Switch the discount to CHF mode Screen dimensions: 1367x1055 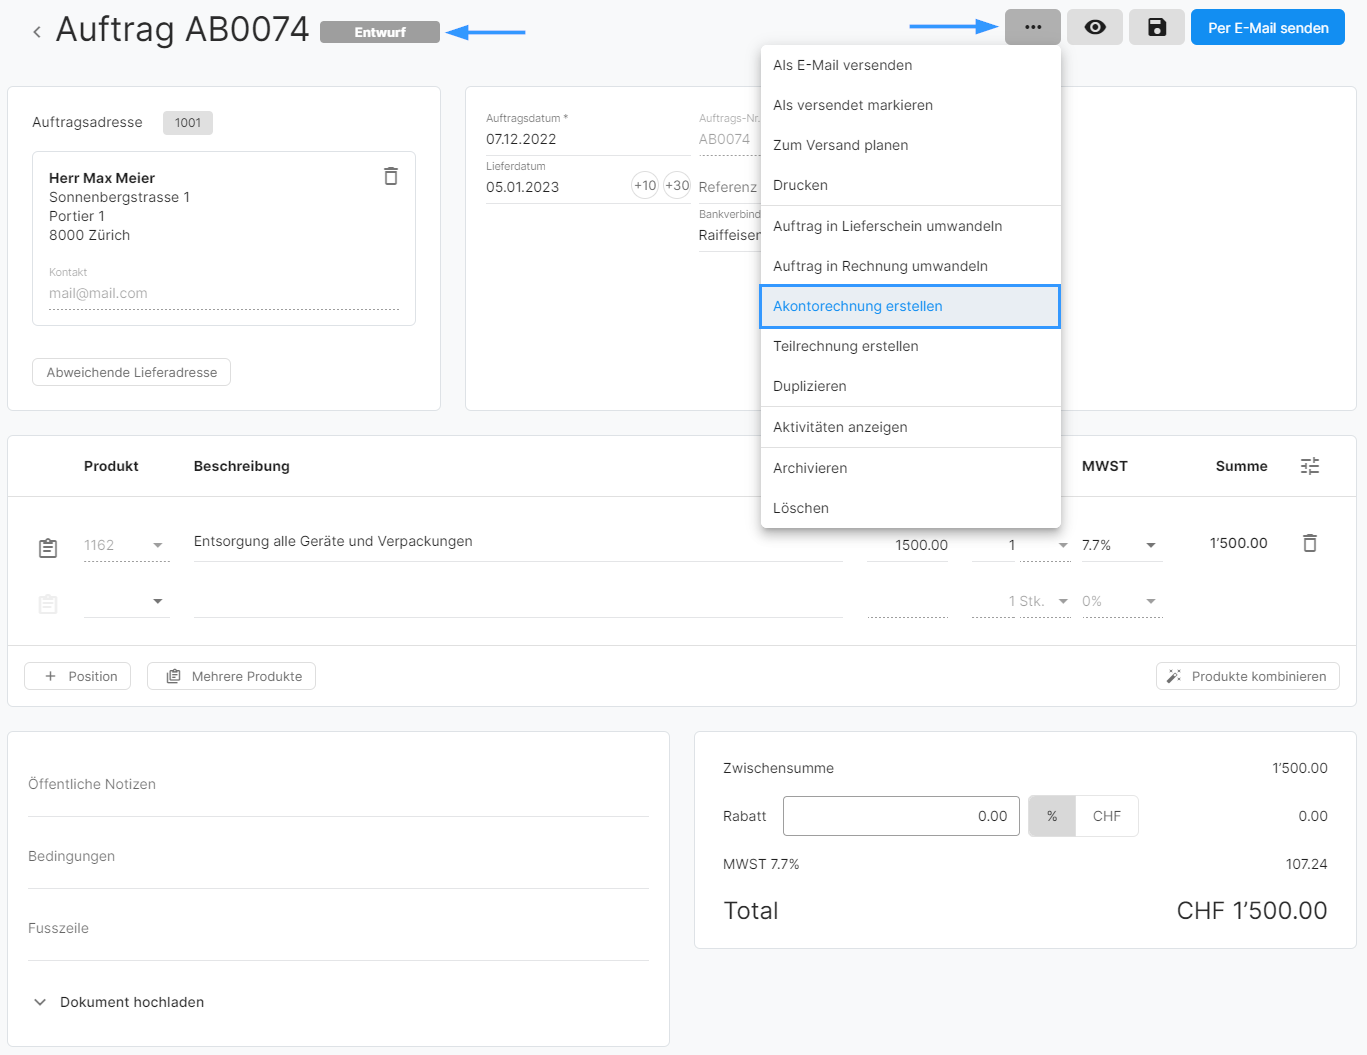coord(1107,816)
